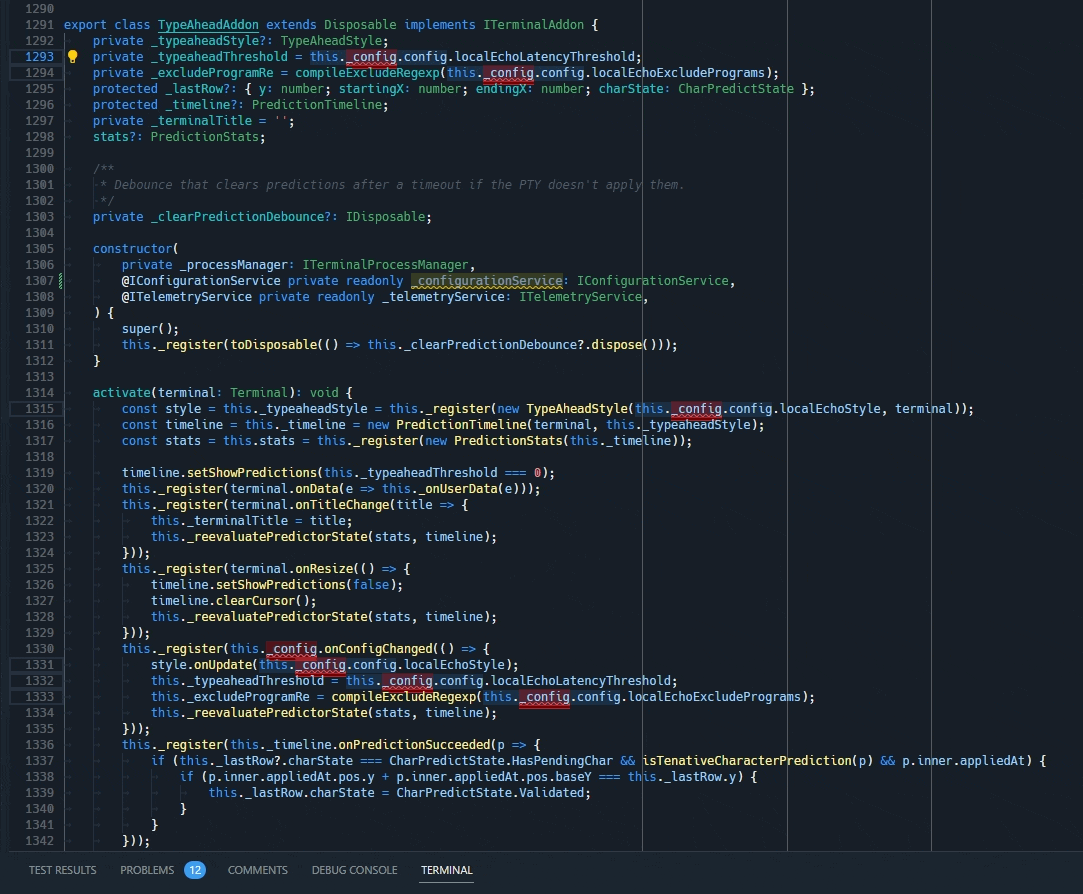Select line via line number 1314
The image size is (1083, 894).
[39, 392]
